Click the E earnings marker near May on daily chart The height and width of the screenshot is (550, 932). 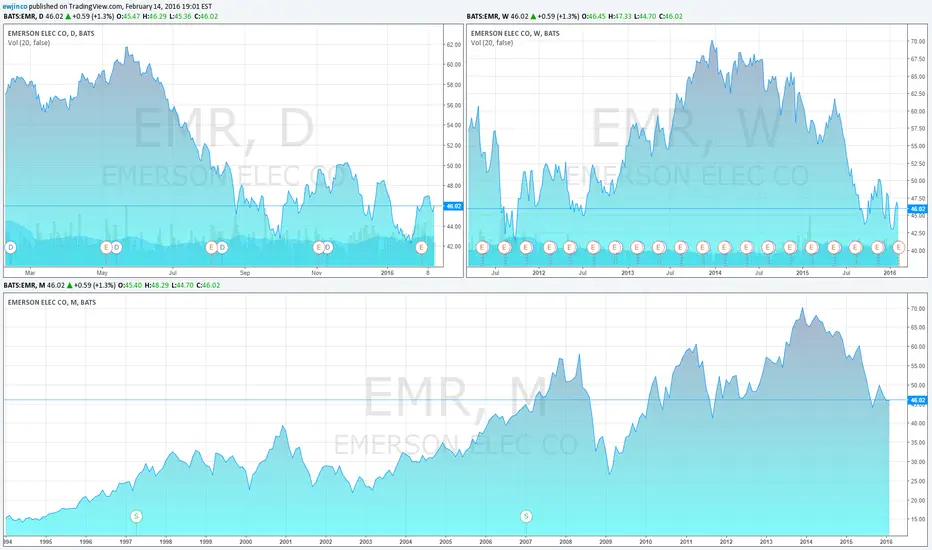pyautogui.click(x=106, y=247)
